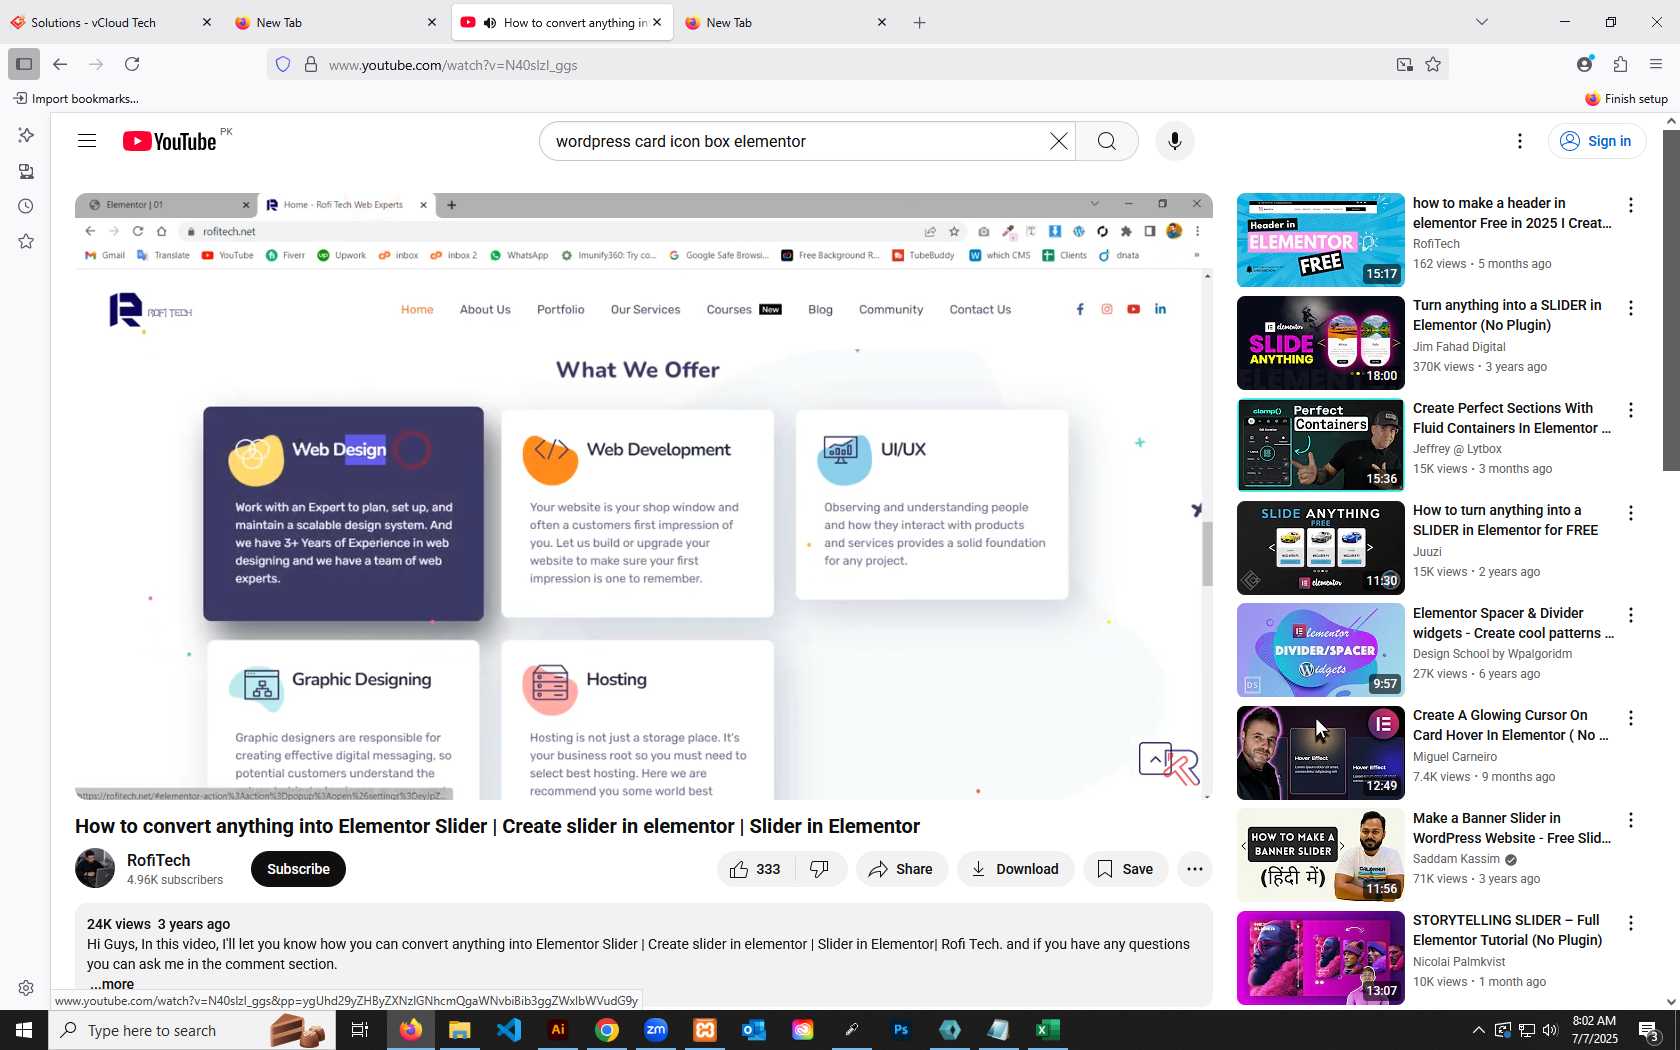Image resolution: width=1680 pixels, height=1050 pixels.
Task: Open options for 'Turn anything into a SLIDER' video
Action: coord(1631,308)
